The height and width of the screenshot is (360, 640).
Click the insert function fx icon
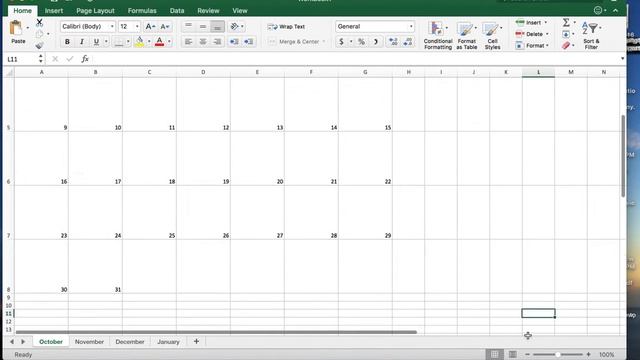tap(85, 59)
